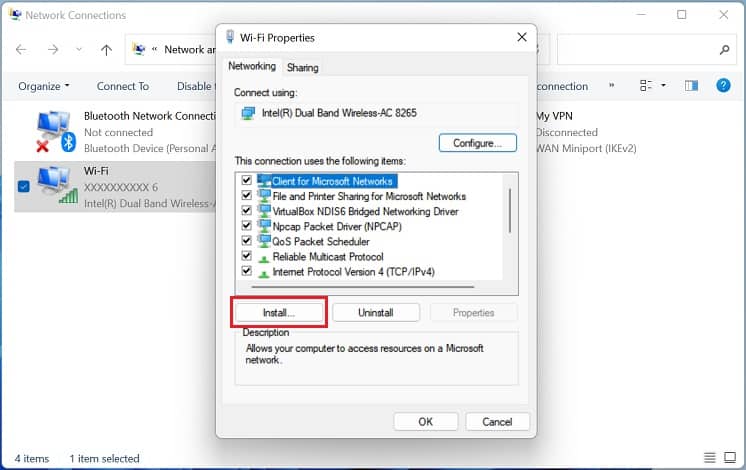Screen dimensions: 746x470
Task: Open Help with the question mark icon
Action: (723, 86)
